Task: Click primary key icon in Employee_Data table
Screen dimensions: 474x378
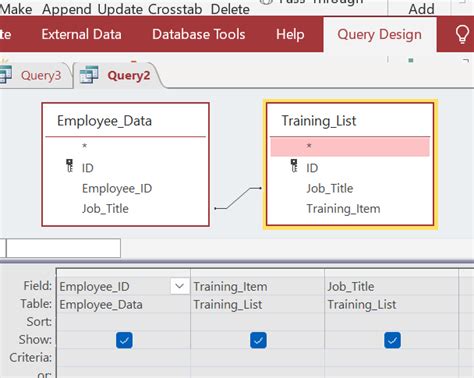Action: tap(69, 166)
